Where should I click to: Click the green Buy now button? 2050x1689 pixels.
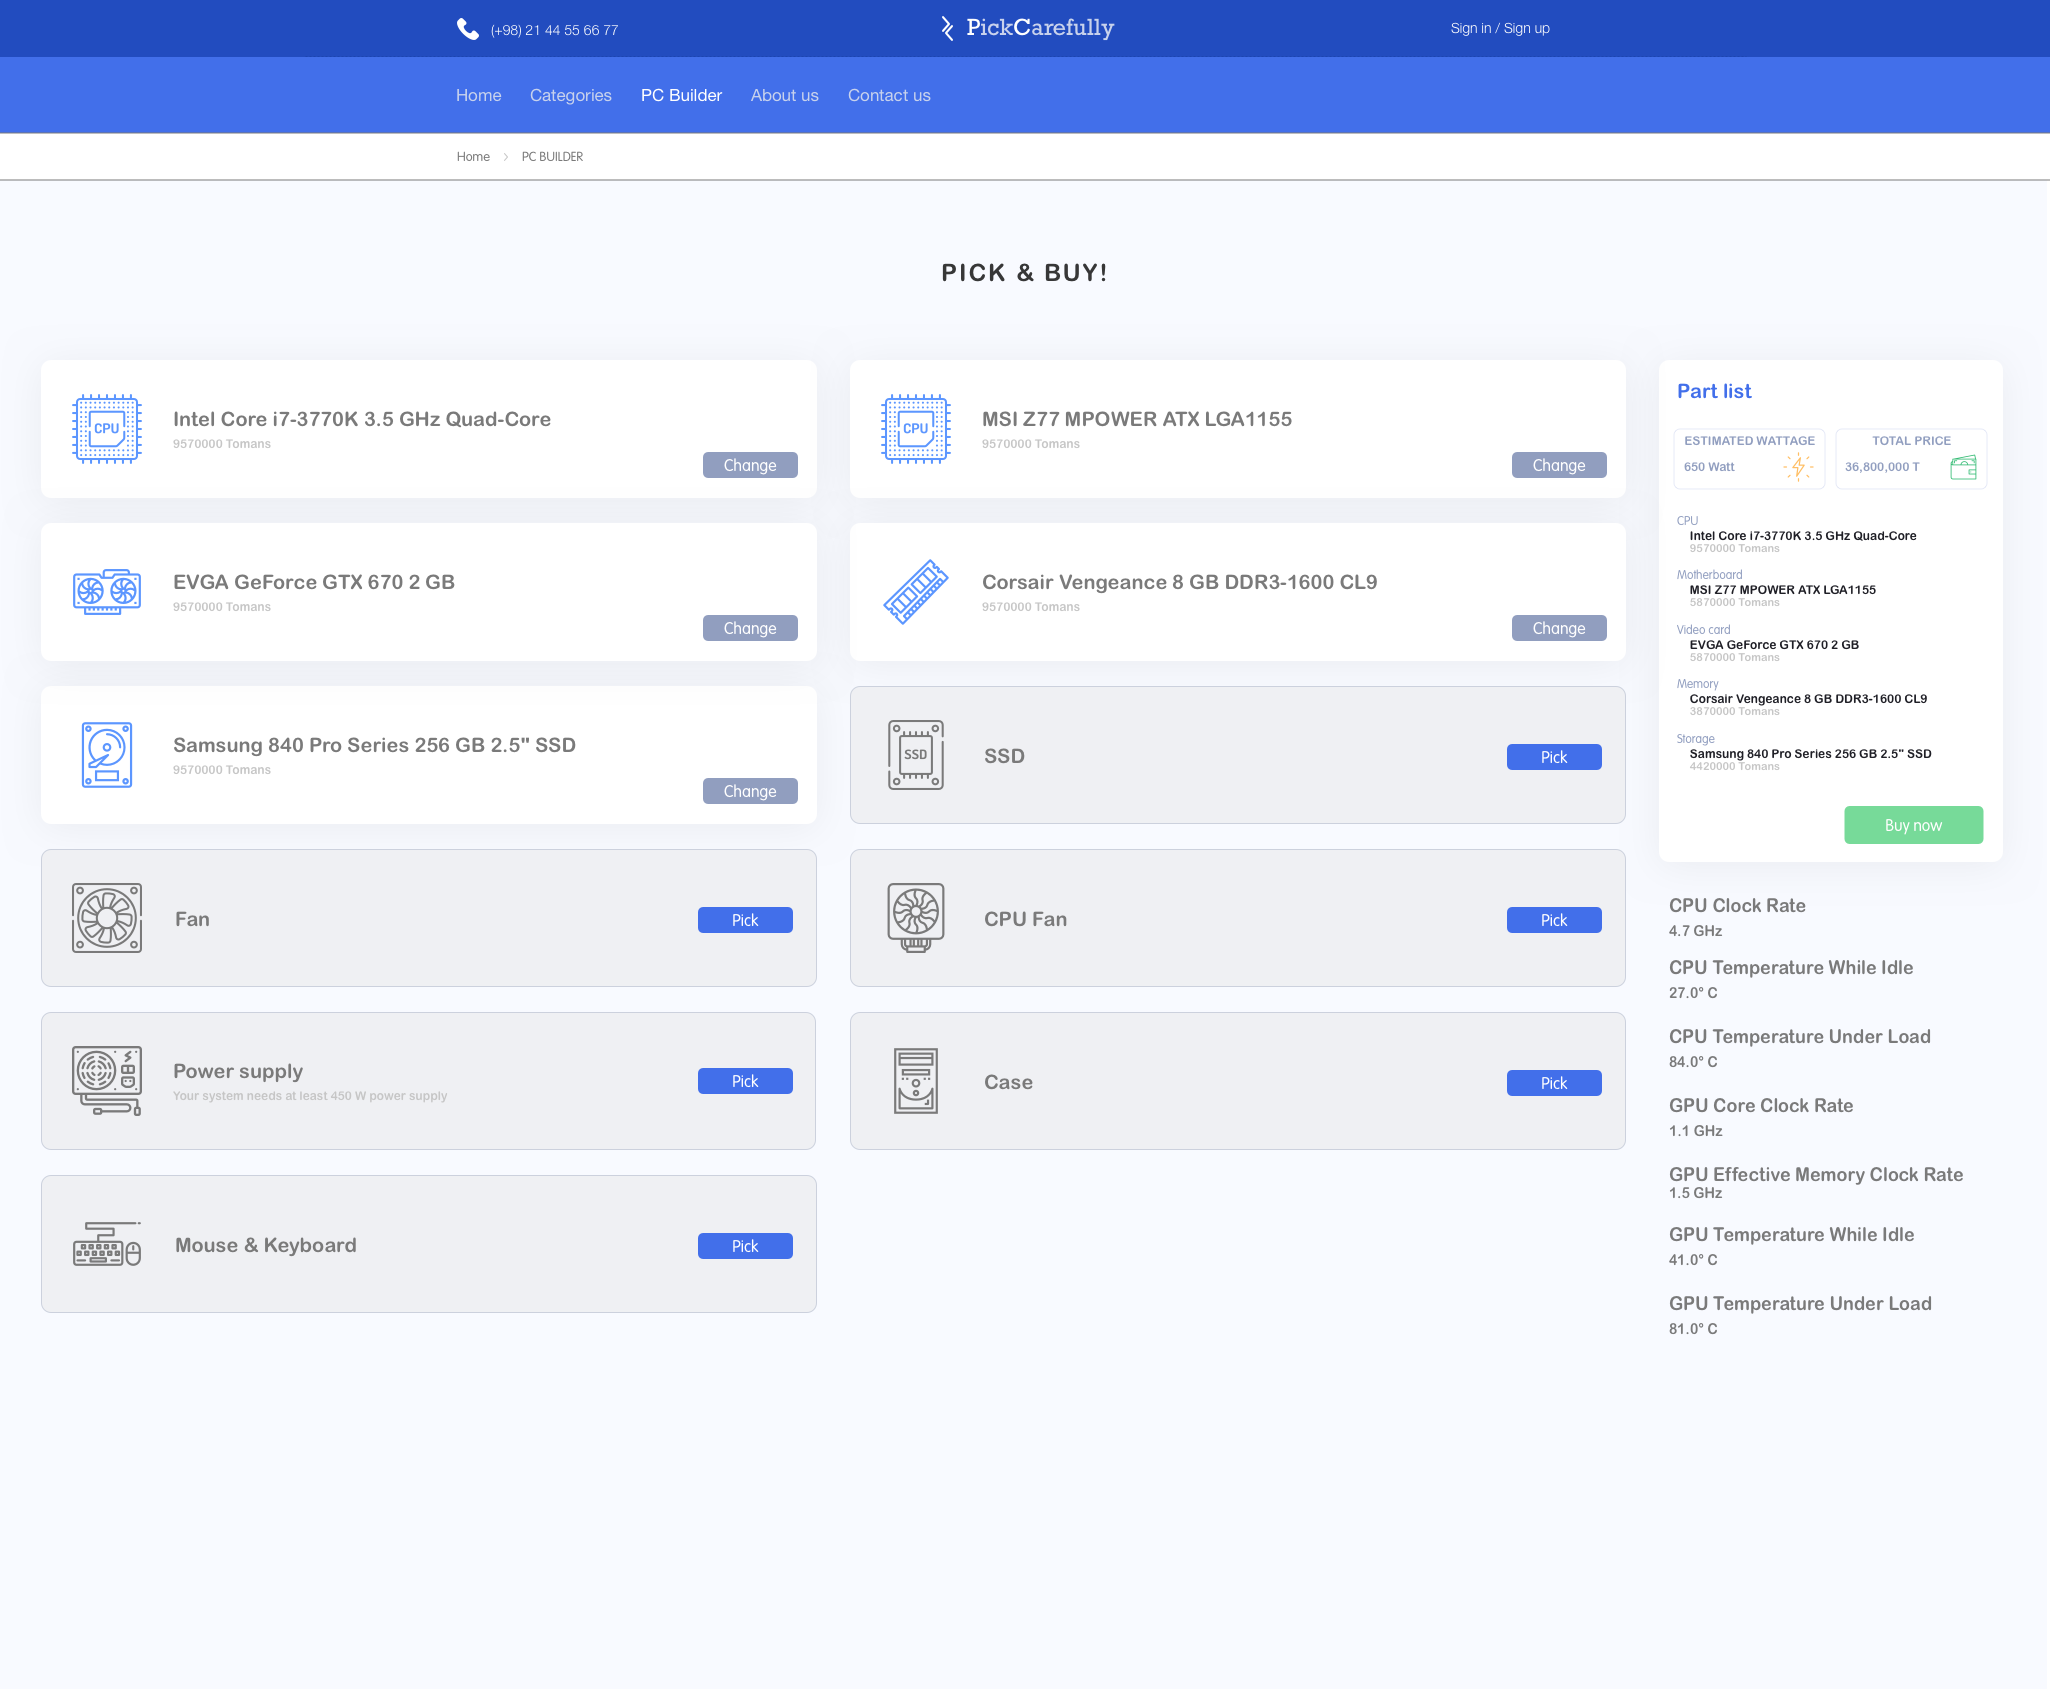[x=1913, y=825]
